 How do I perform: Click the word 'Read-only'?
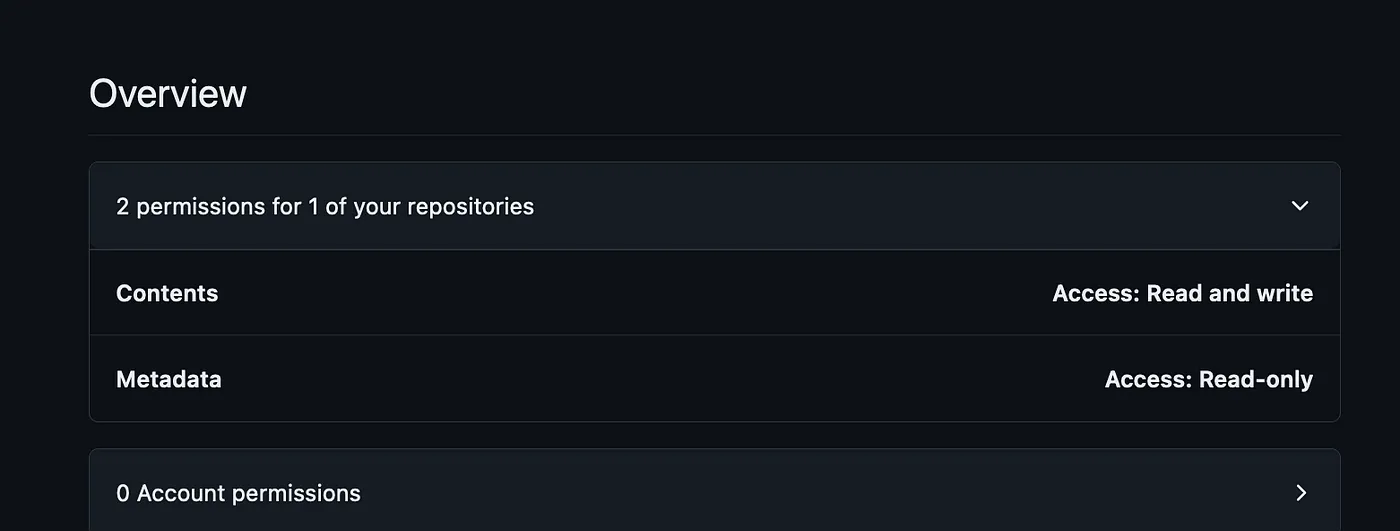(1255, 379)
